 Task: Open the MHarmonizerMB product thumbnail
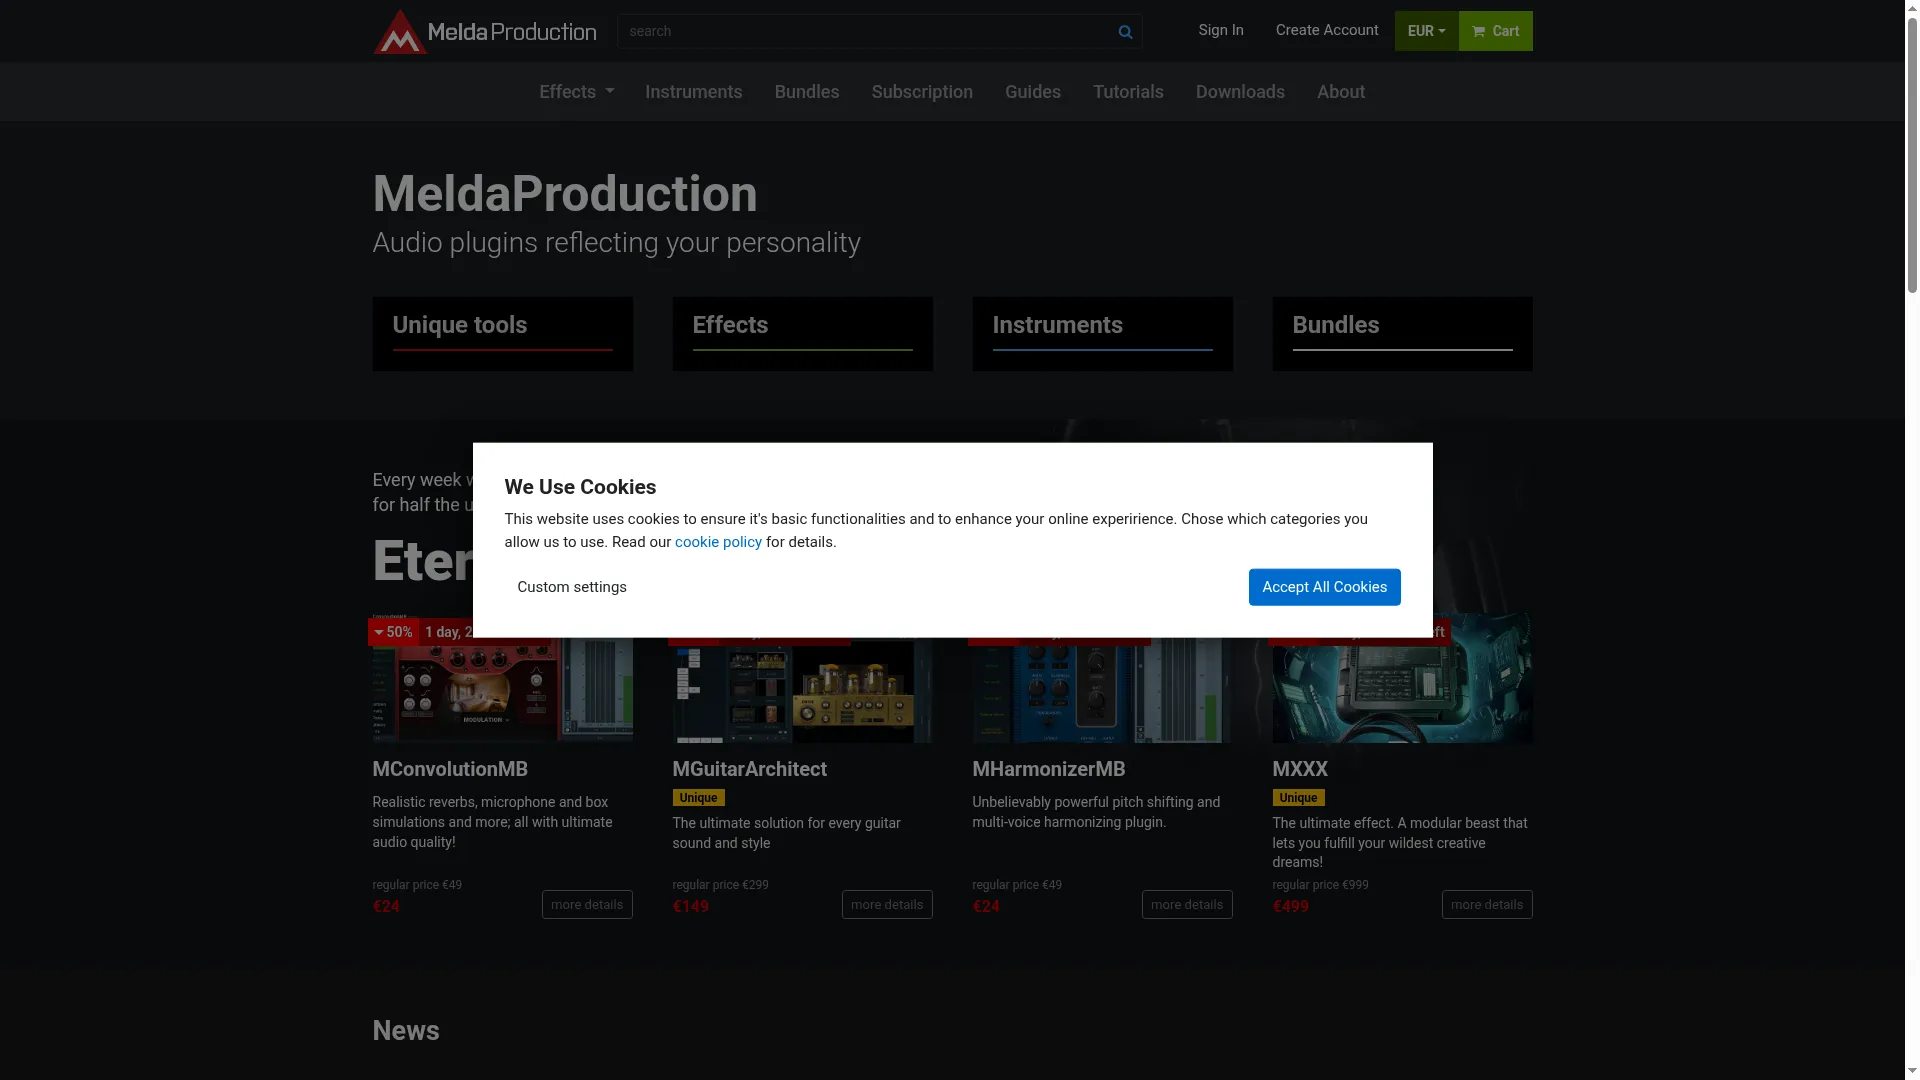pyautogui.click(x=1102, y=690)
